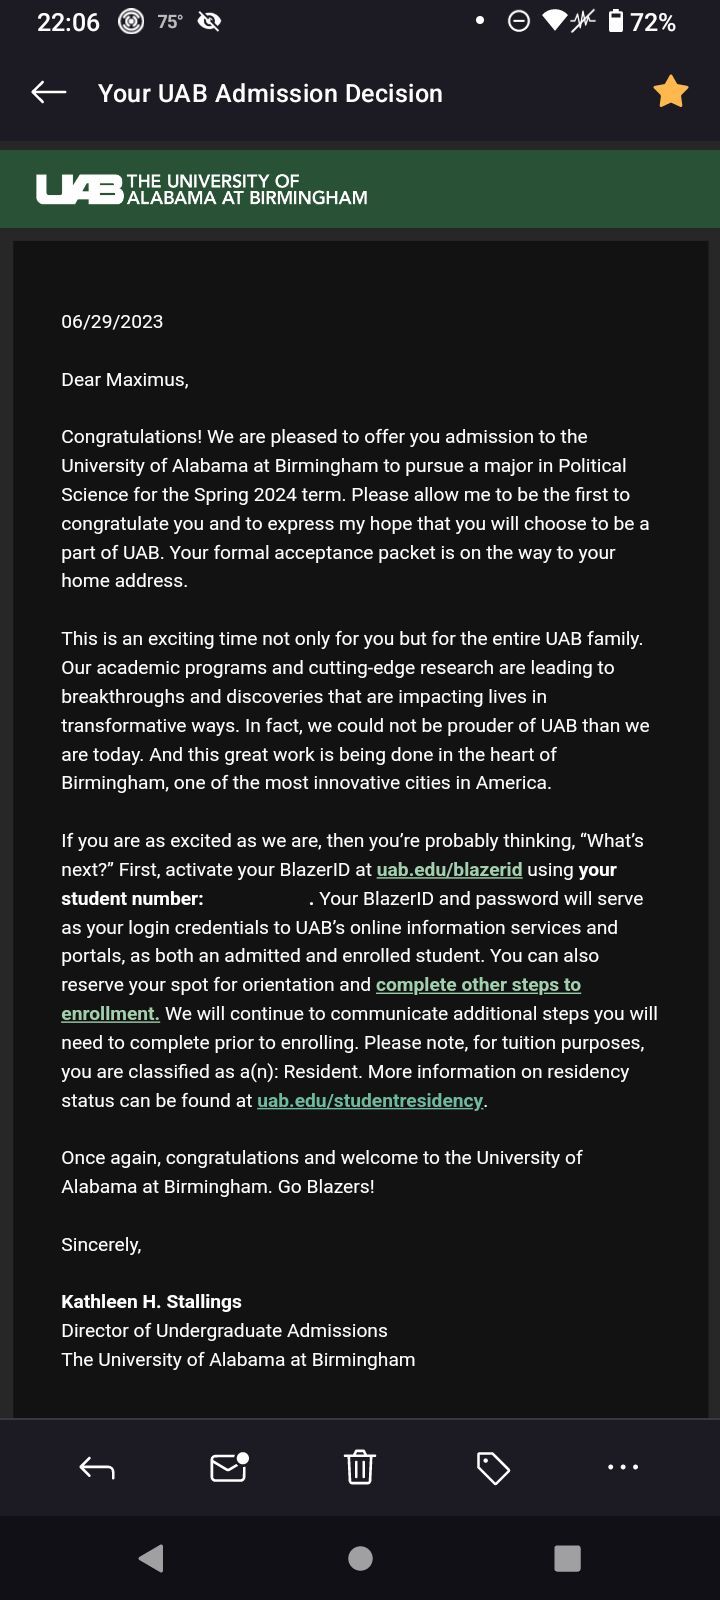Delete the email using the trash icon
This screenshot has width=720, height=1600.
(360, 1467)
